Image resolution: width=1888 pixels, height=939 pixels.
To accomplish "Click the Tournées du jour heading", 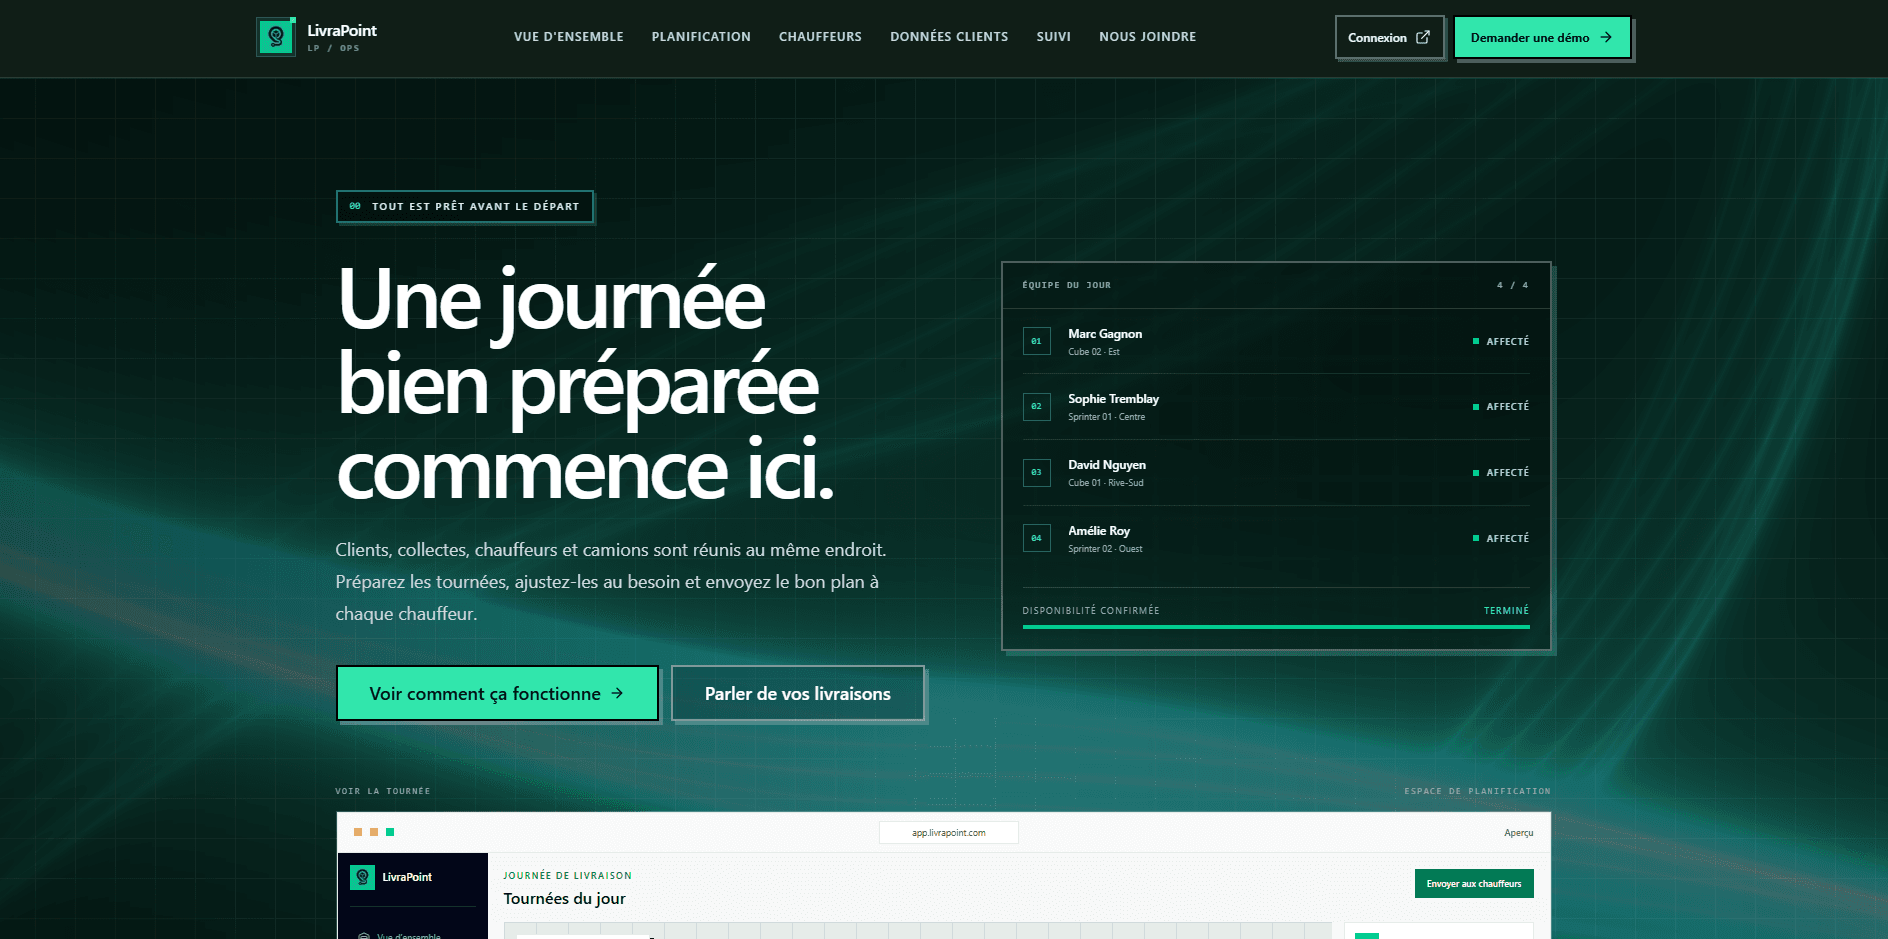I will tap(564, 898).
